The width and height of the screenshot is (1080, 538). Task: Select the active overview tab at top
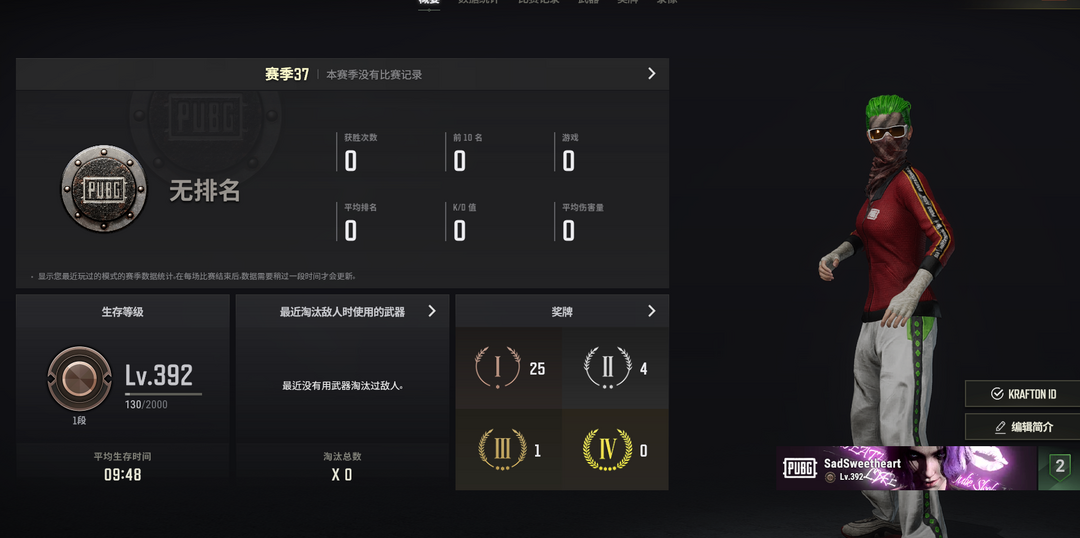click(428, 3)
